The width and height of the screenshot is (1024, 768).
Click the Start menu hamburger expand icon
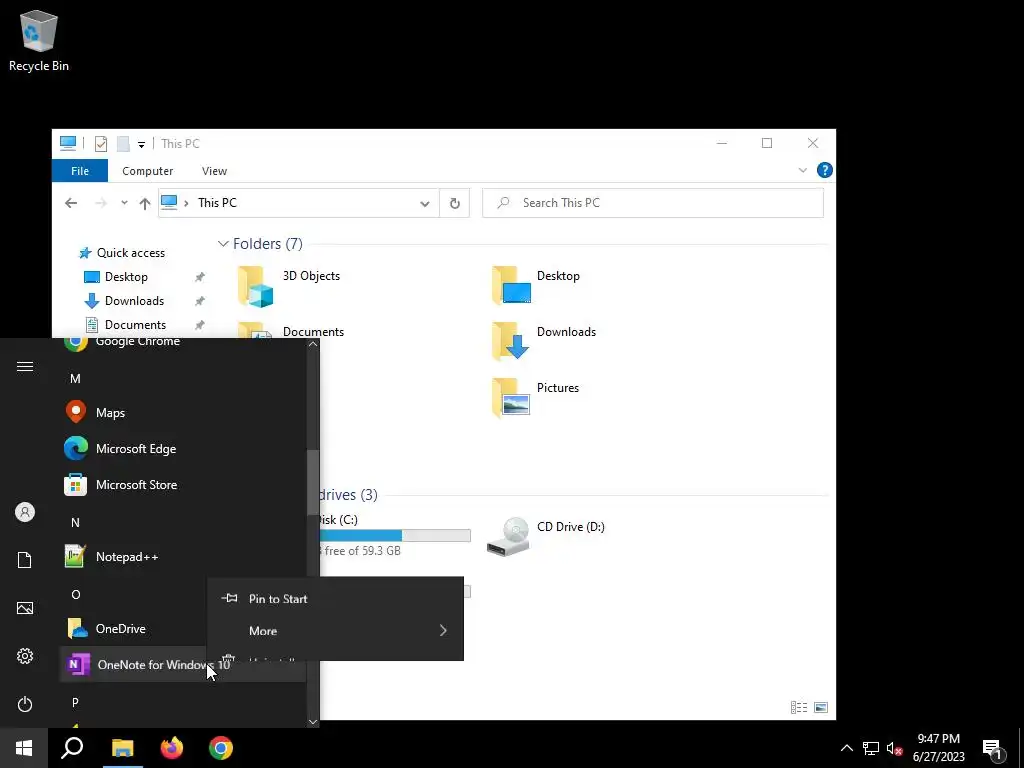[x=25, y=366]
